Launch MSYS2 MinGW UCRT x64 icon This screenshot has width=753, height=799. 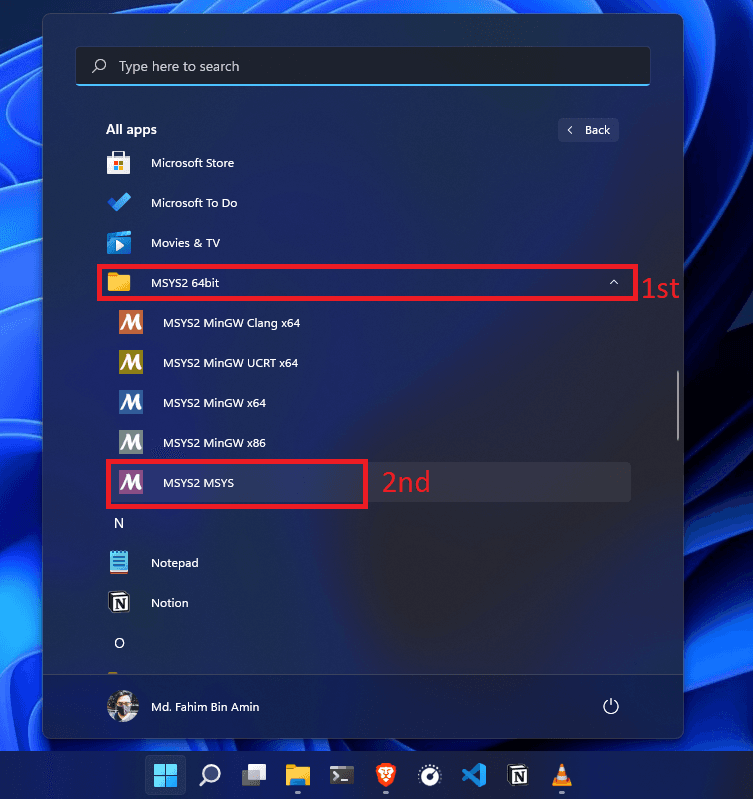[x=131, y=362]
